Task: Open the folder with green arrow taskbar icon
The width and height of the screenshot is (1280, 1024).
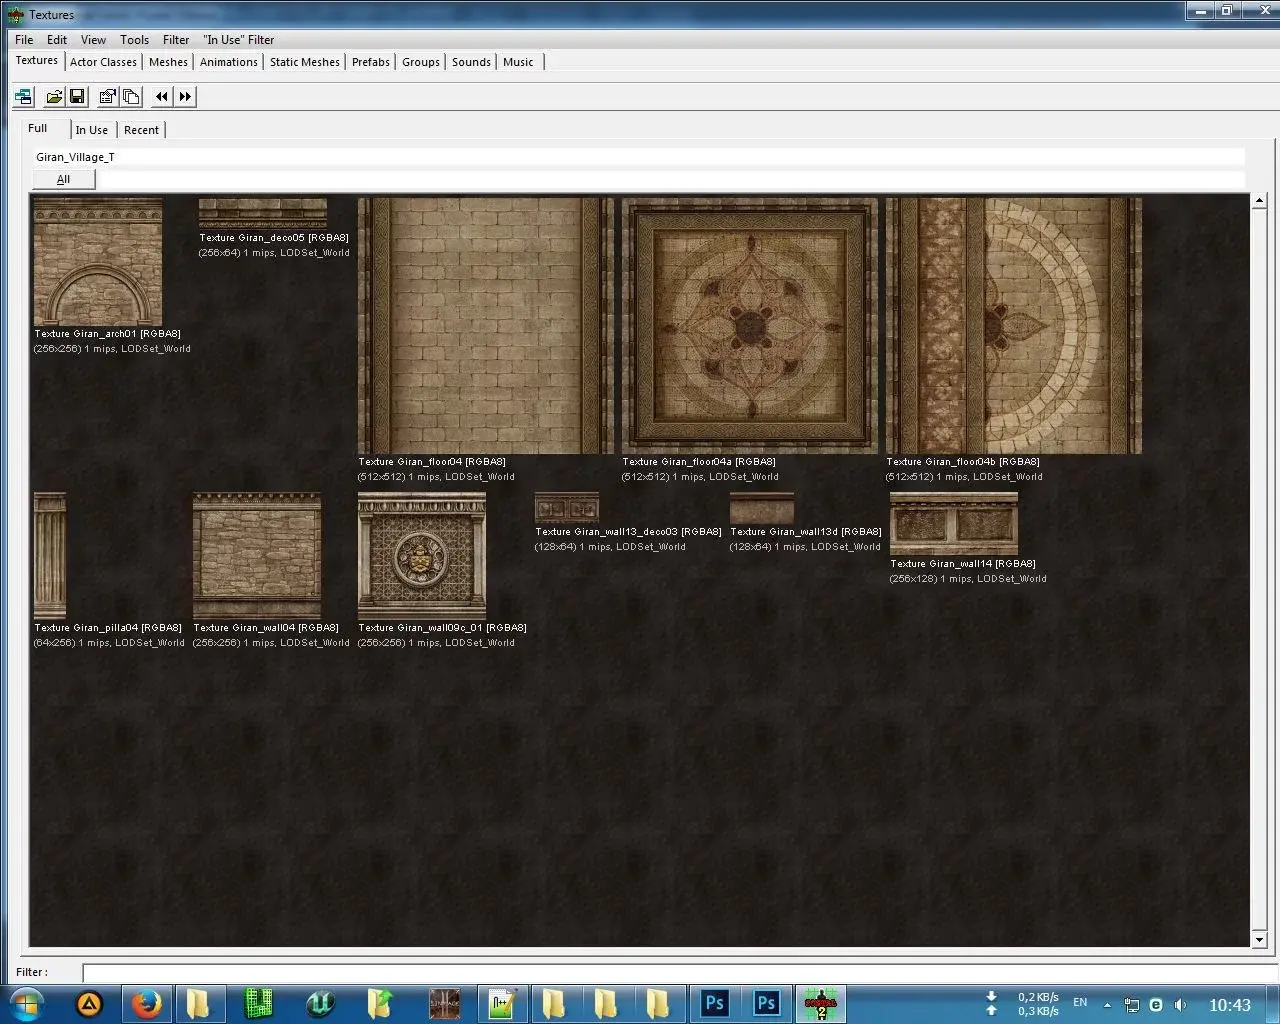Action: 380,1004
